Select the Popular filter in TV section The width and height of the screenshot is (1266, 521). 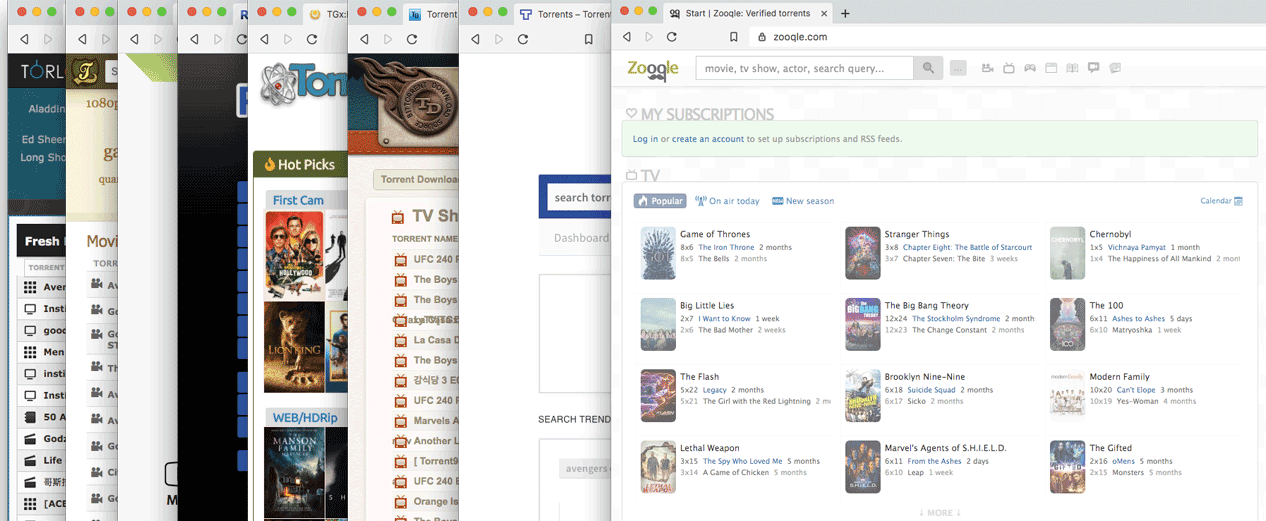point(660,201)
